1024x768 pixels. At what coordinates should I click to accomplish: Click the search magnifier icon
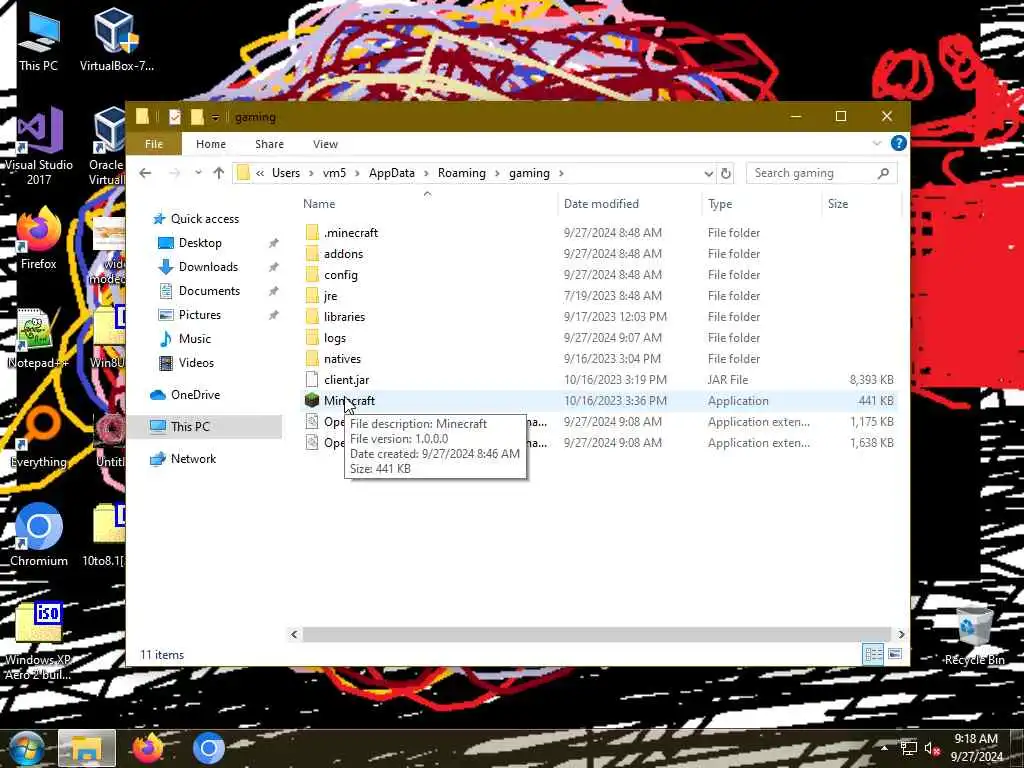pyautogui.click(x=884, y=173)
